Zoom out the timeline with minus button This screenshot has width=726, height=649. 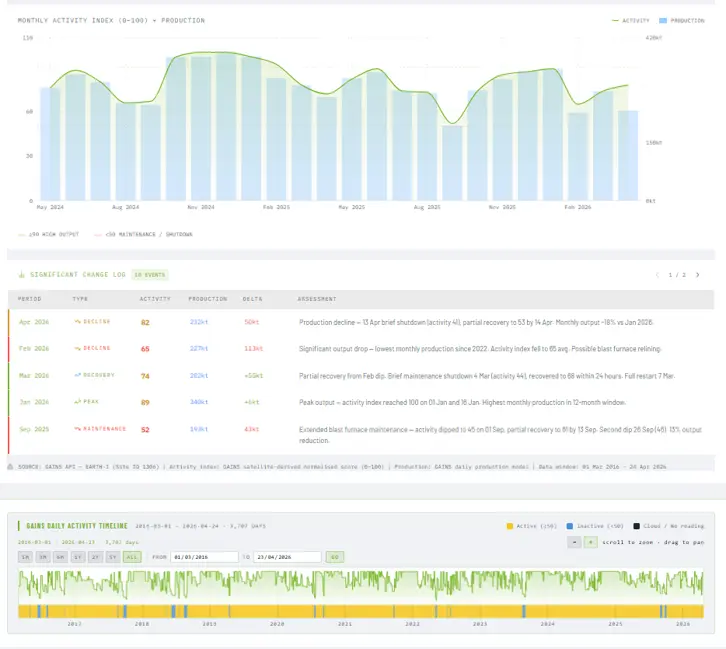coord(574,542)
